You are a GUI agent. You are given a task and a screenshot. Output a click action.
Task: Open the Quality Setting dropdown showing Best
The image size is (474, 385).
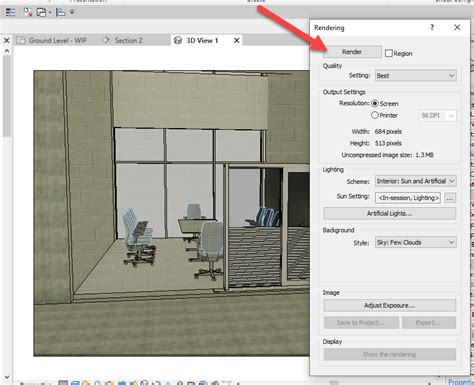pos(416,76)
